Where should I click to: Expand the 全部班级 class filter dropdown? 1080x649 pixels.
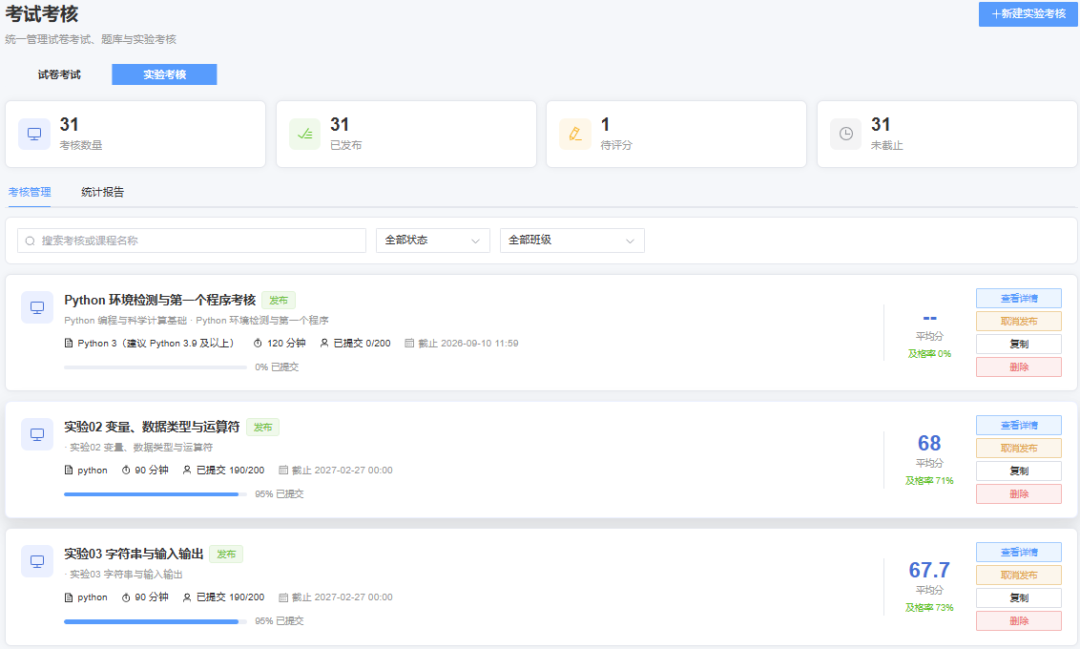tap(572, 240)
